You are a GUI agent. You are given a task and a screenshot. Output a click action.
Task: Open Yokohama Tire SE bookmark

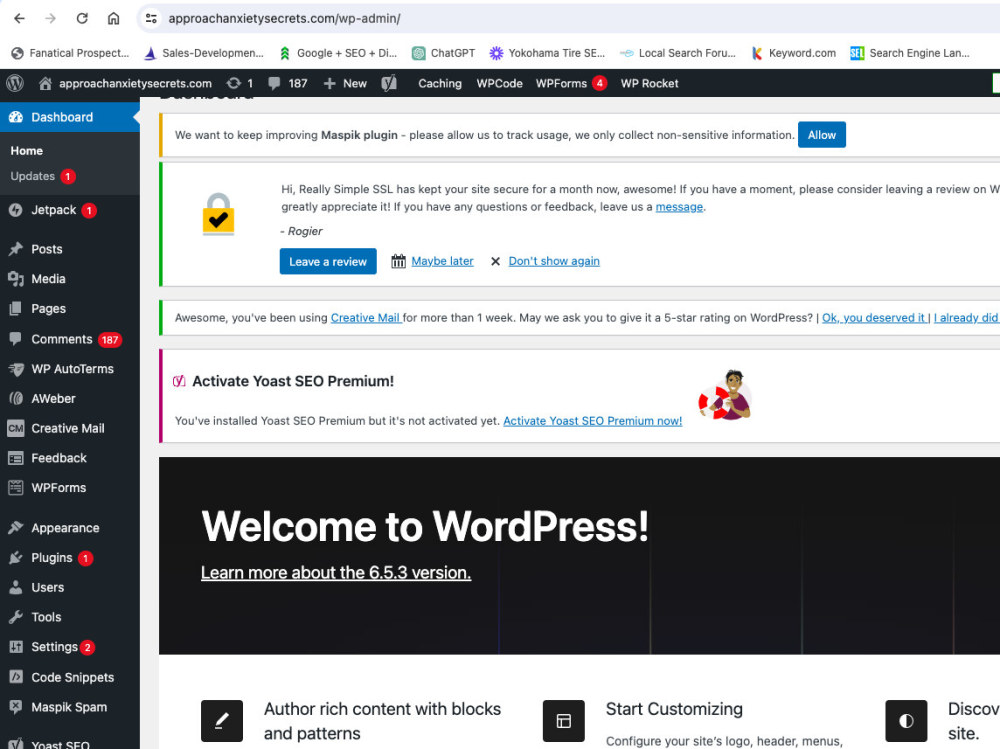coord(547,53)
